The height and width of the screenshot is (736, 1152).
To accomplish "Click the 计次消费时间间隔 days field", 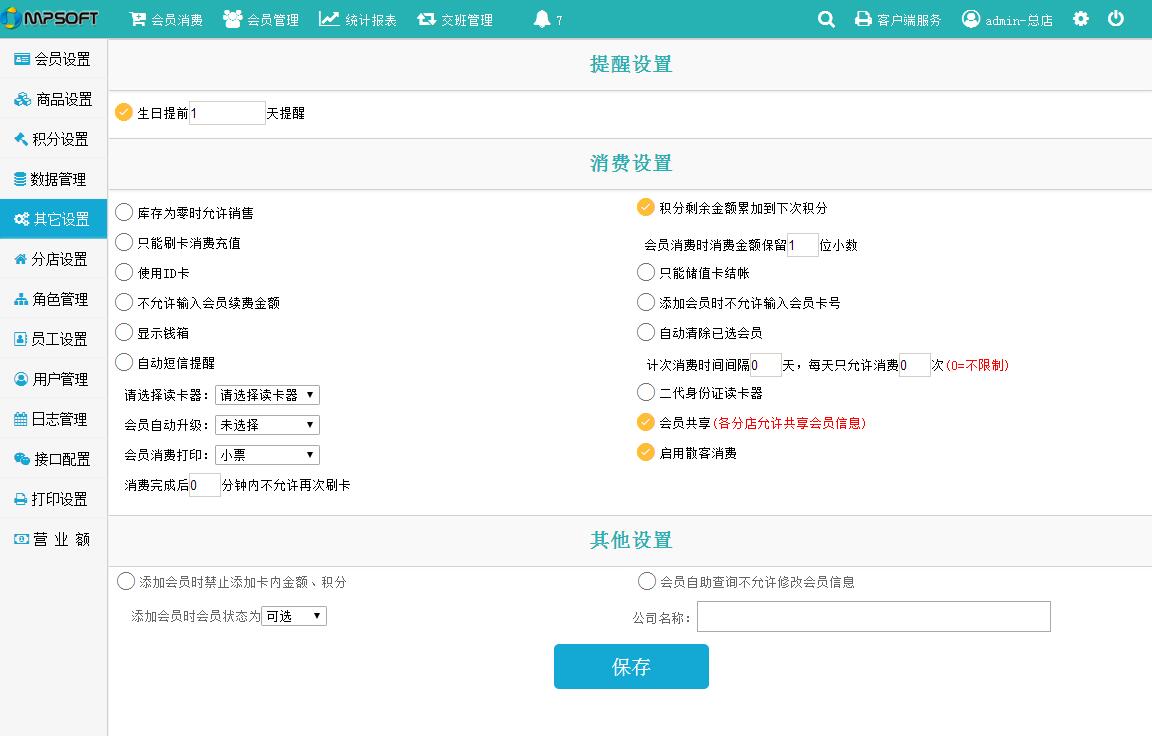I will (x=766, y=364).
